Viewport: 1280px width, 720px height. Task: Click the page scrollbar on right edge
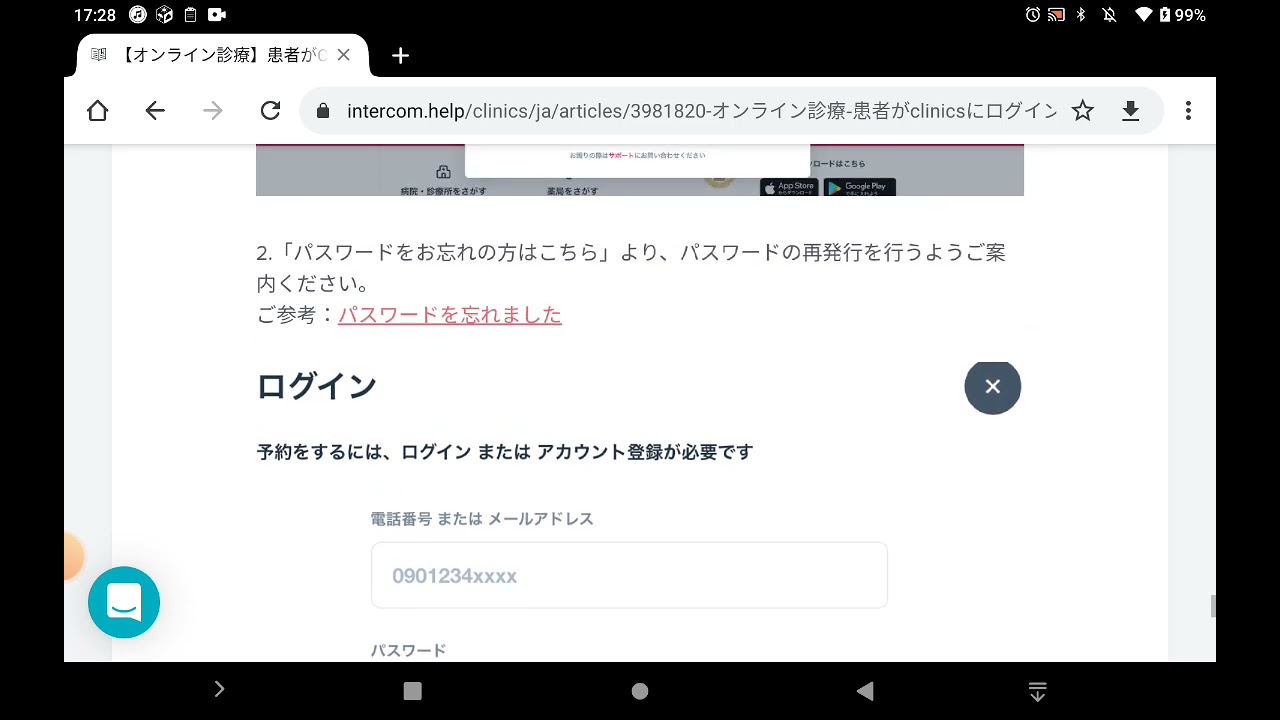coord(1213,606)
